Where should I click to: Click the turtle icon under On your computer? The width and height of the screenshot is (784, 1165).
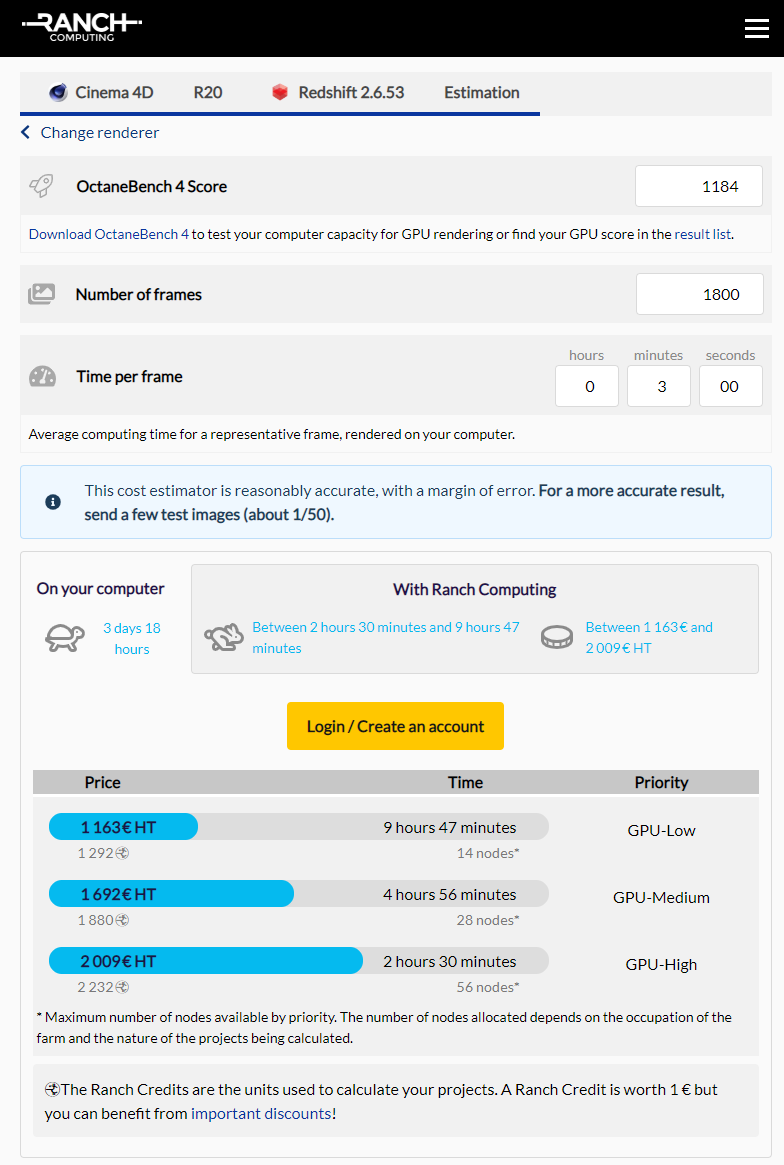[65, 638]
